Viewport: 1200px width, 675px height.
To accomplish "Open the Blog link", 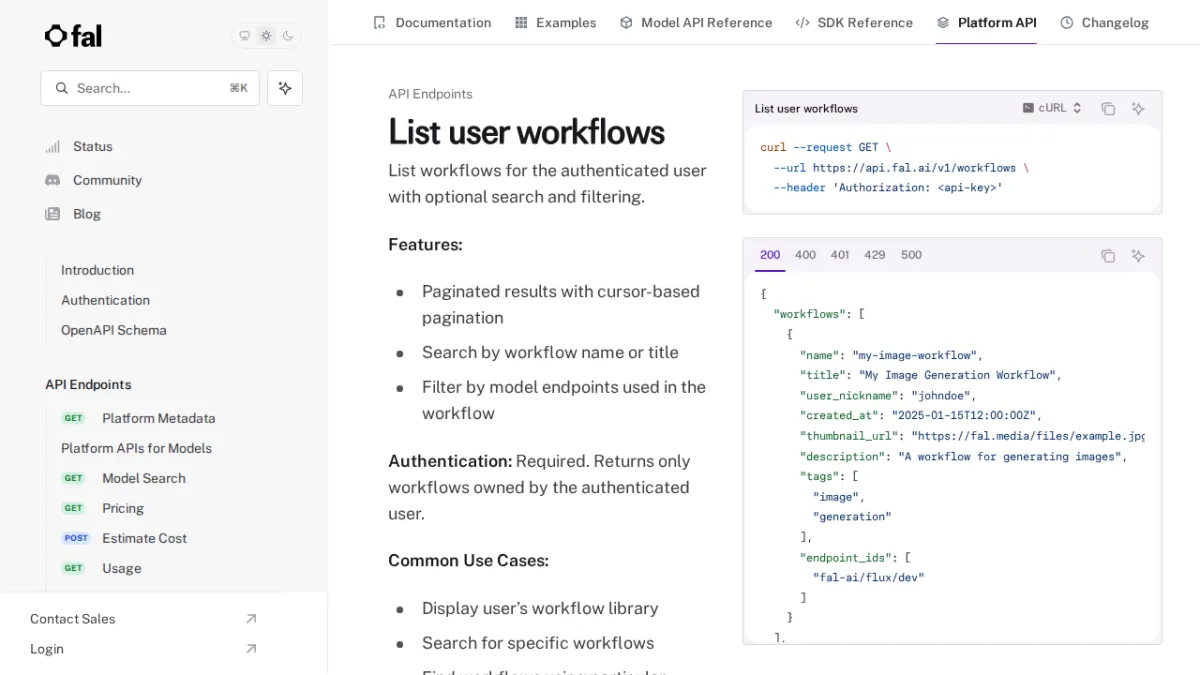I will [x=87, y=214].
